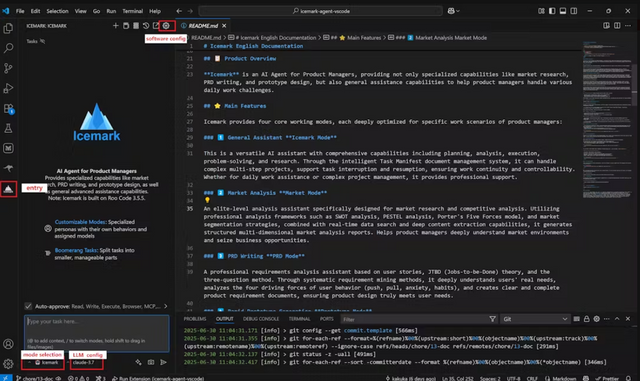This screenshot has width=640, height=381.
Task: Click the Markdown language mode in status bar
Action: click(x=561, y=378)
